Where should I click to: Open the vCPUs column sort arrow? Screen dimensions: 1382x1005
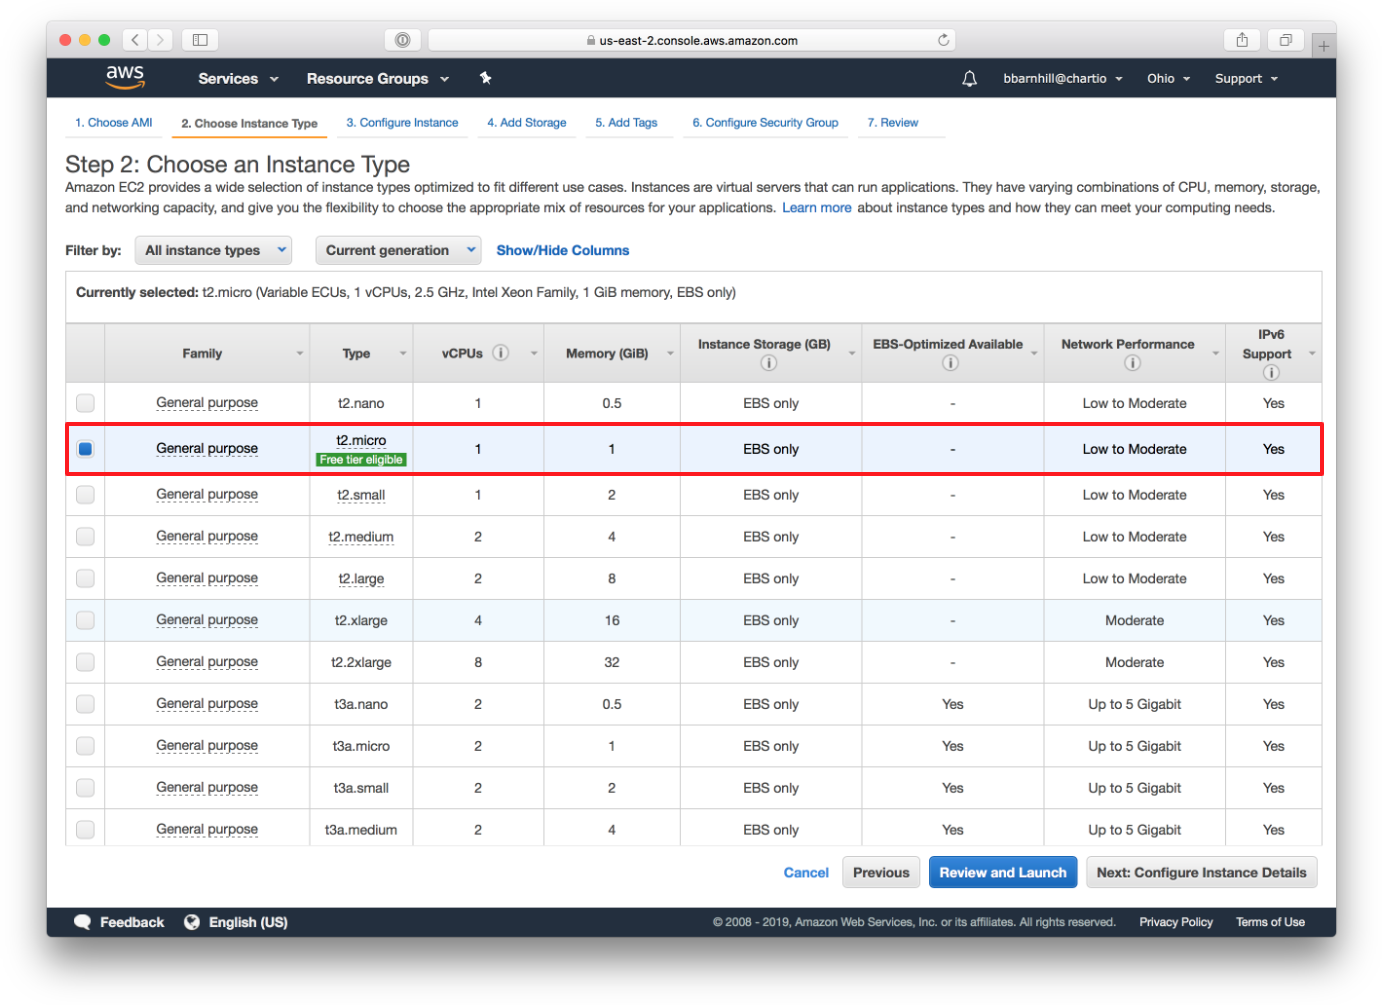point(534,354)
